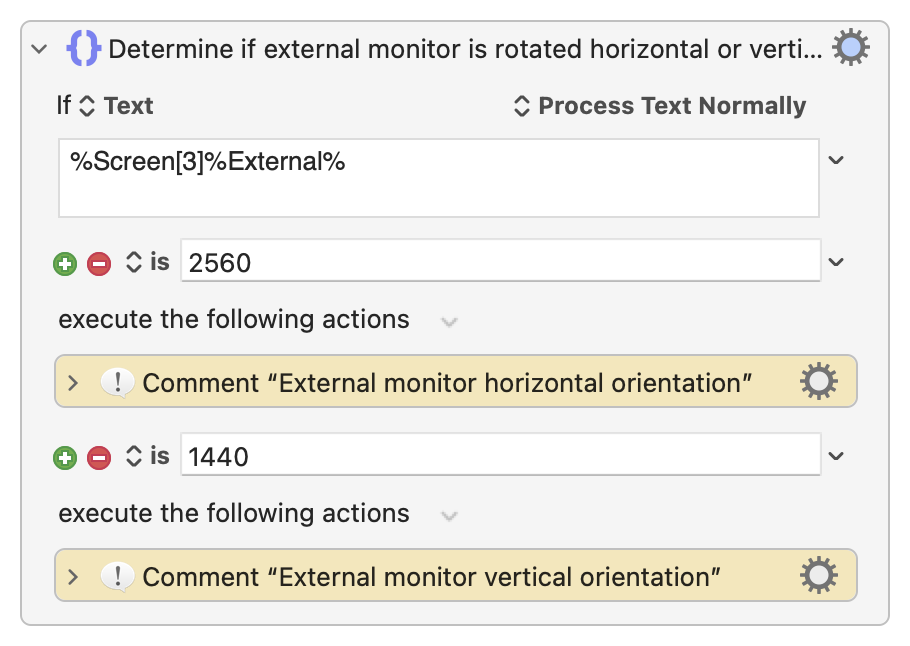This screenshot has height=646, width=910.
Task: Open the gear menu of the If action
Action: coord(850,48)
